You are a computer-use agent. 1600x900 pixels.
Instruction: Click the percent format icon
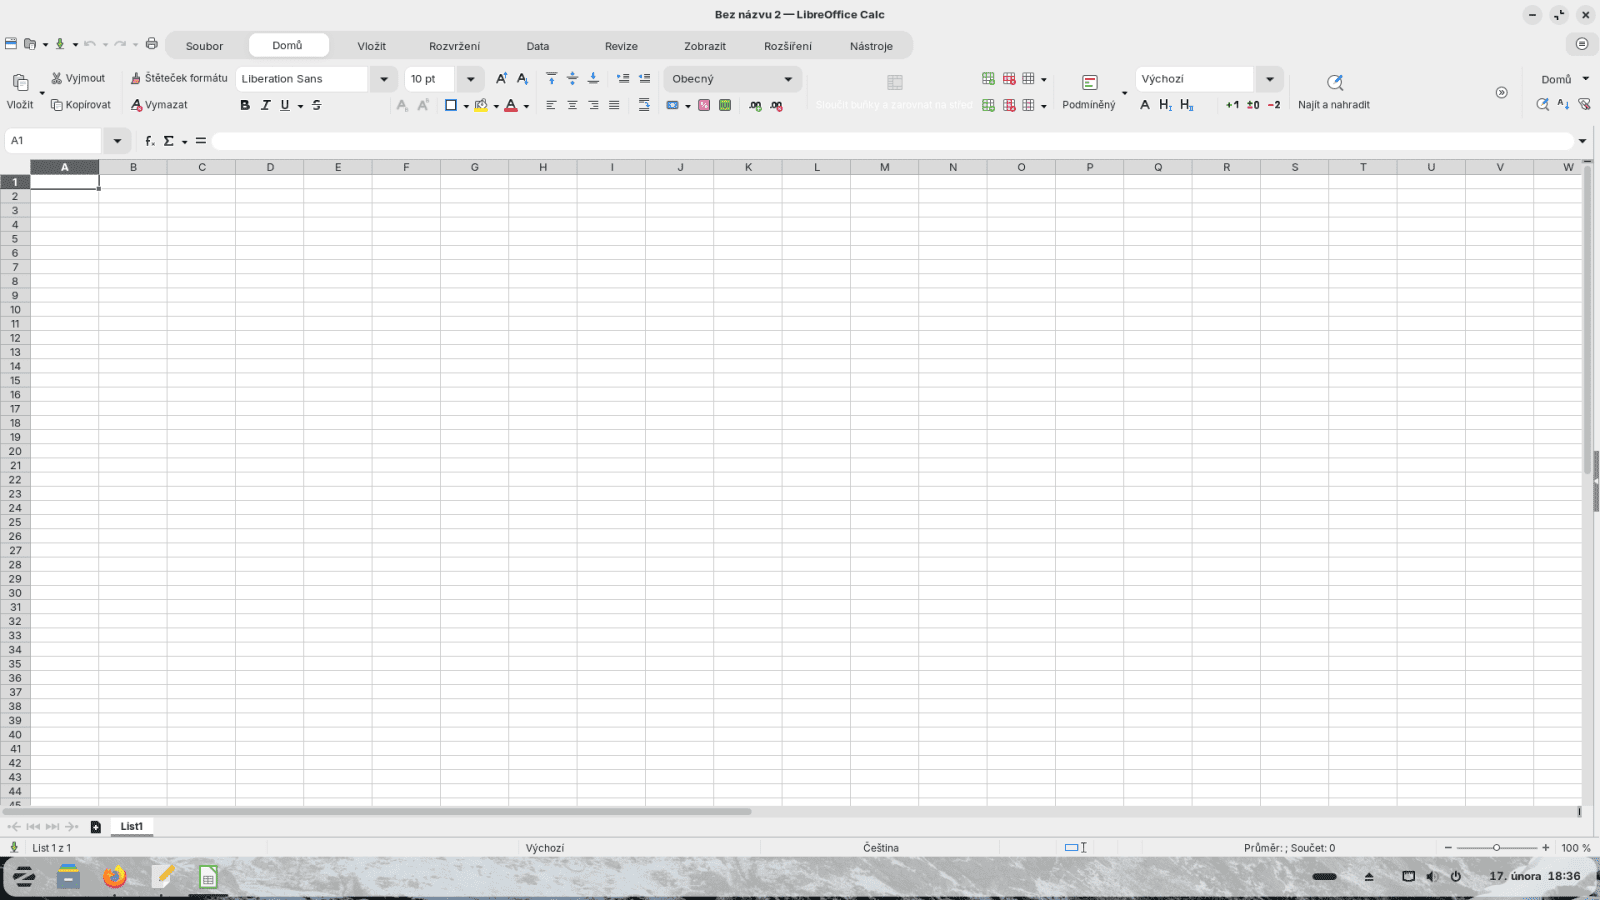pos(704,105)
